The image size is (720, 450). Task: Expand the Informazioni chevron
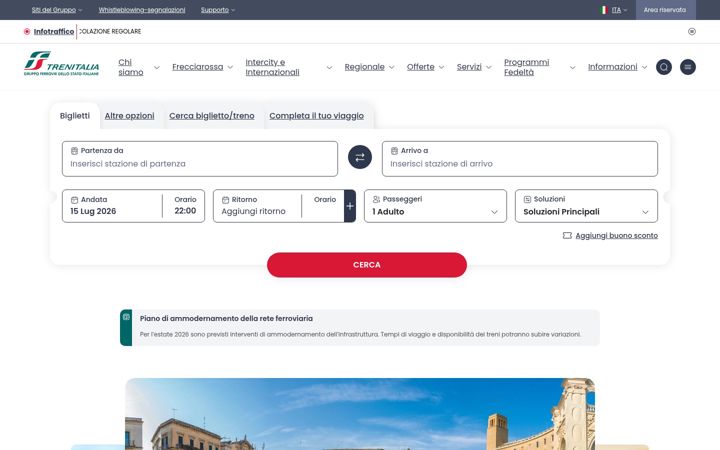point(644,67)
